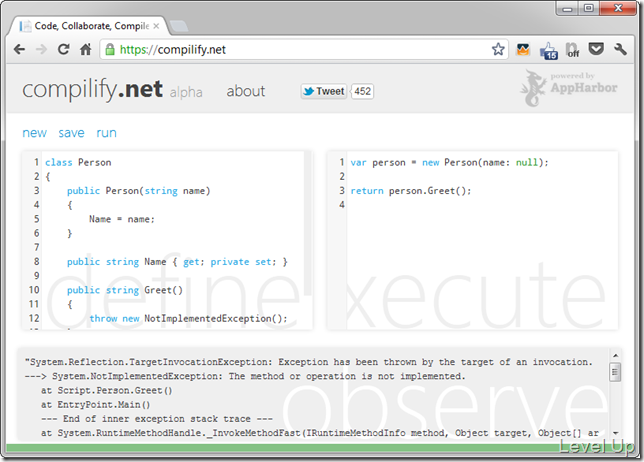The height and width of the screenshot is (462, 644).
Task: Click the save link
Action: (71, 133)
